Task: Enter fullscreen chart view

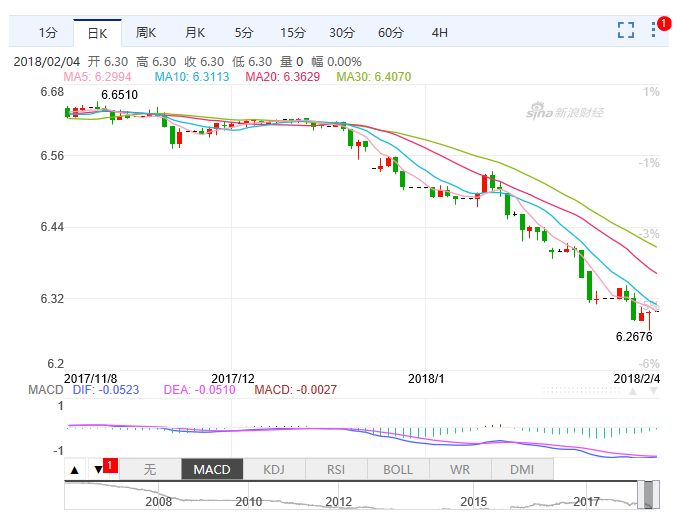Action: tap(626, 30)
